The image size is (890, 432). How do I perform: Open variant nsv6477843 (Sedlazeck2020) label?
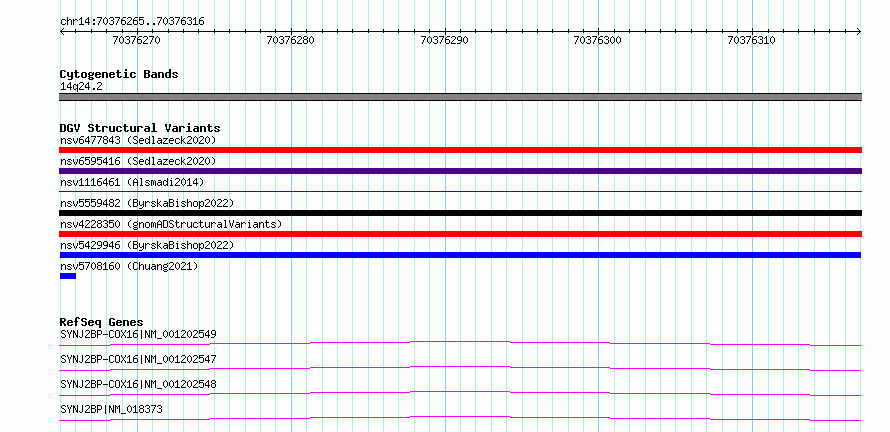click(x=138, y=140)
